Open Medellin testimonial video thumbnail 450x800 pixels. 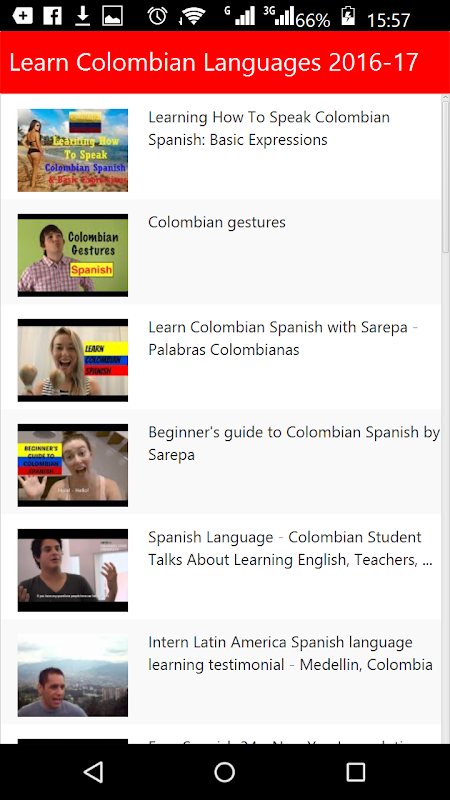pos(73,676)
